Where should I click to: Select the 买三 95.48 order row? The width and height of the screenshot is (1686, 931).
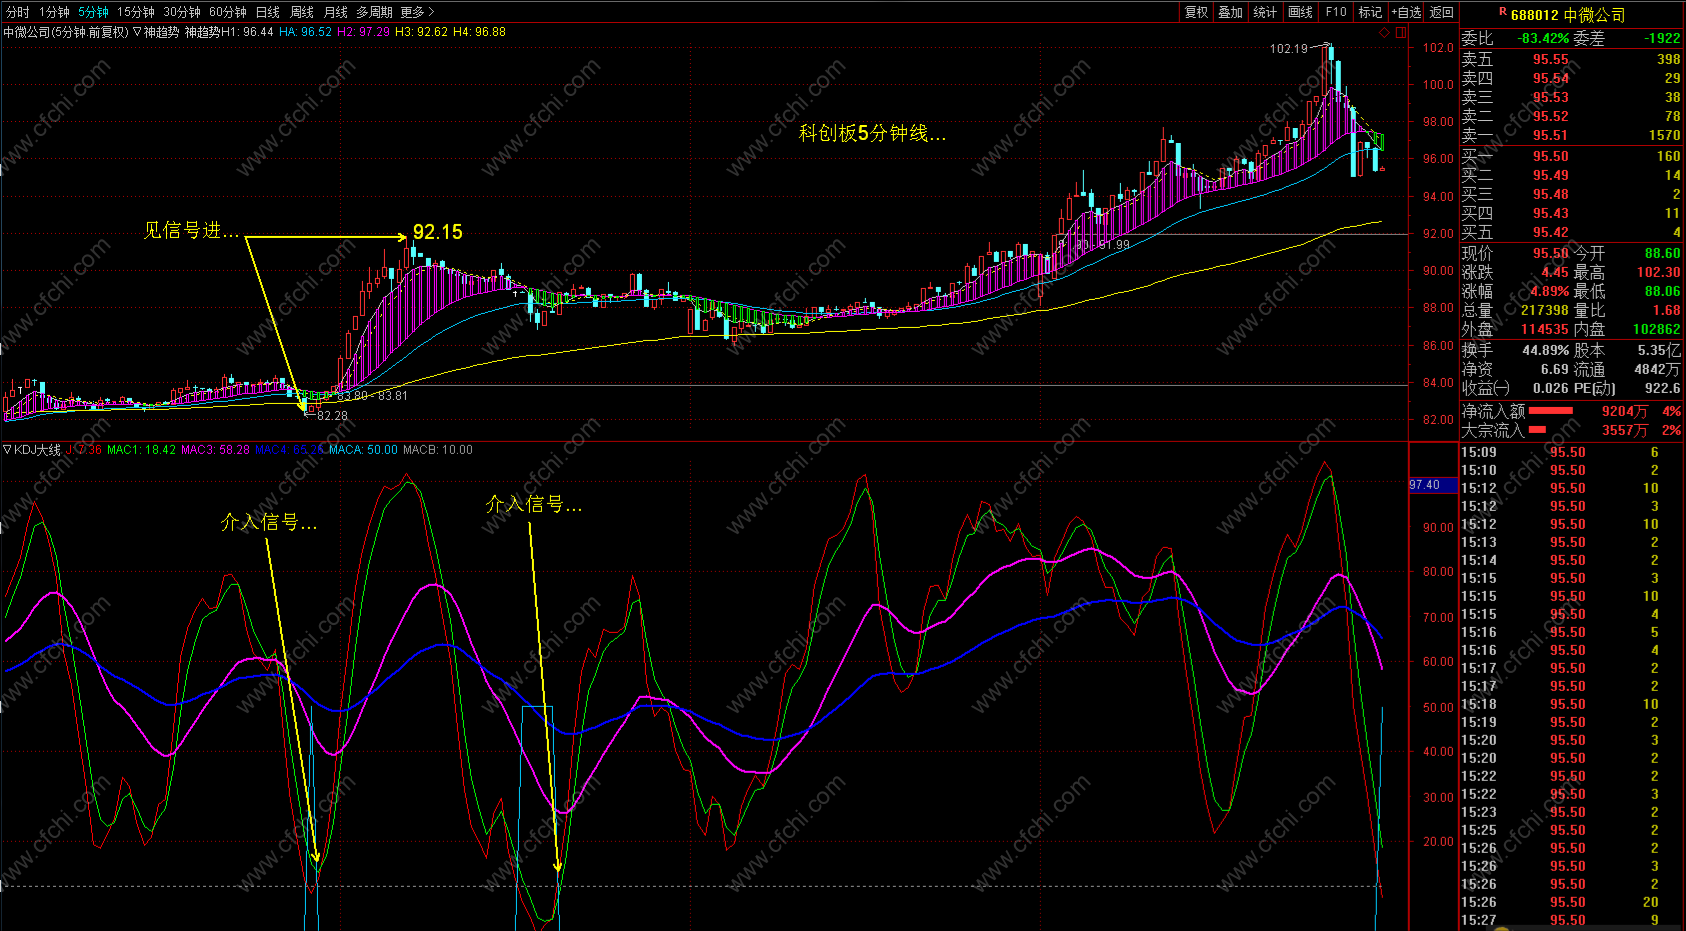[x=1571, y=195]
